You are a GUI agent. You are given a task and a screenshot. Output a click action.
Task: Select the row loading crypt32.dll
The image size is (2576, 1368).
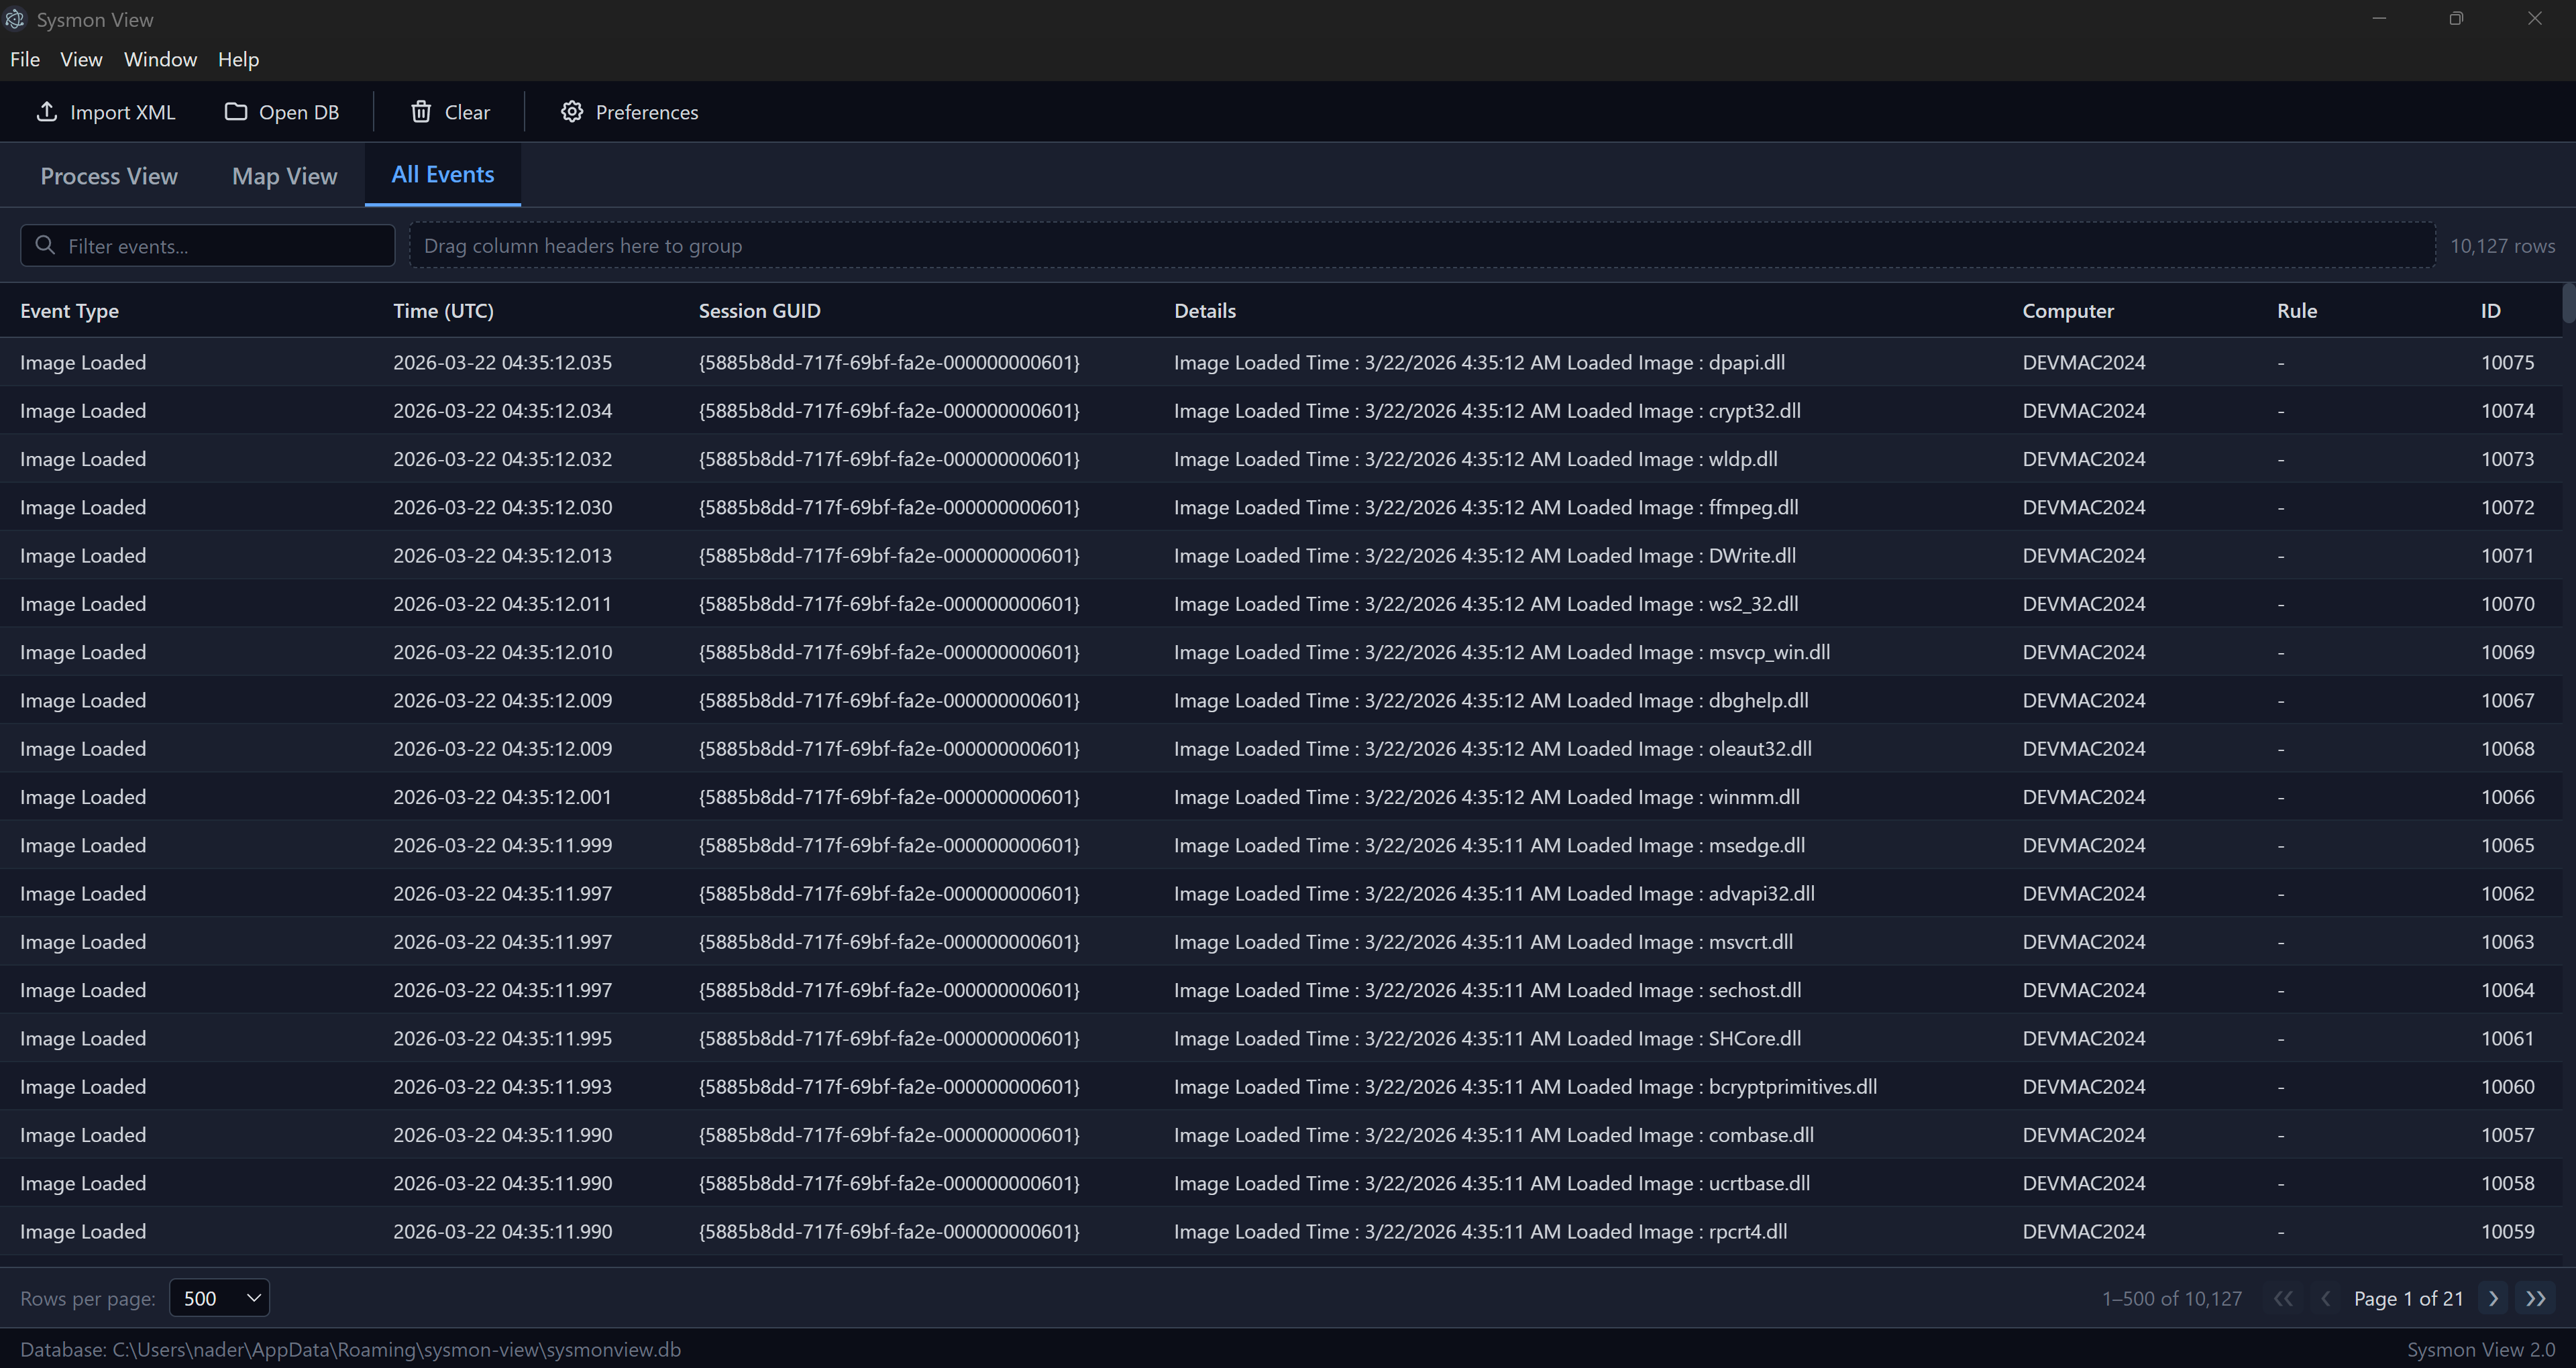point(1281,410)
